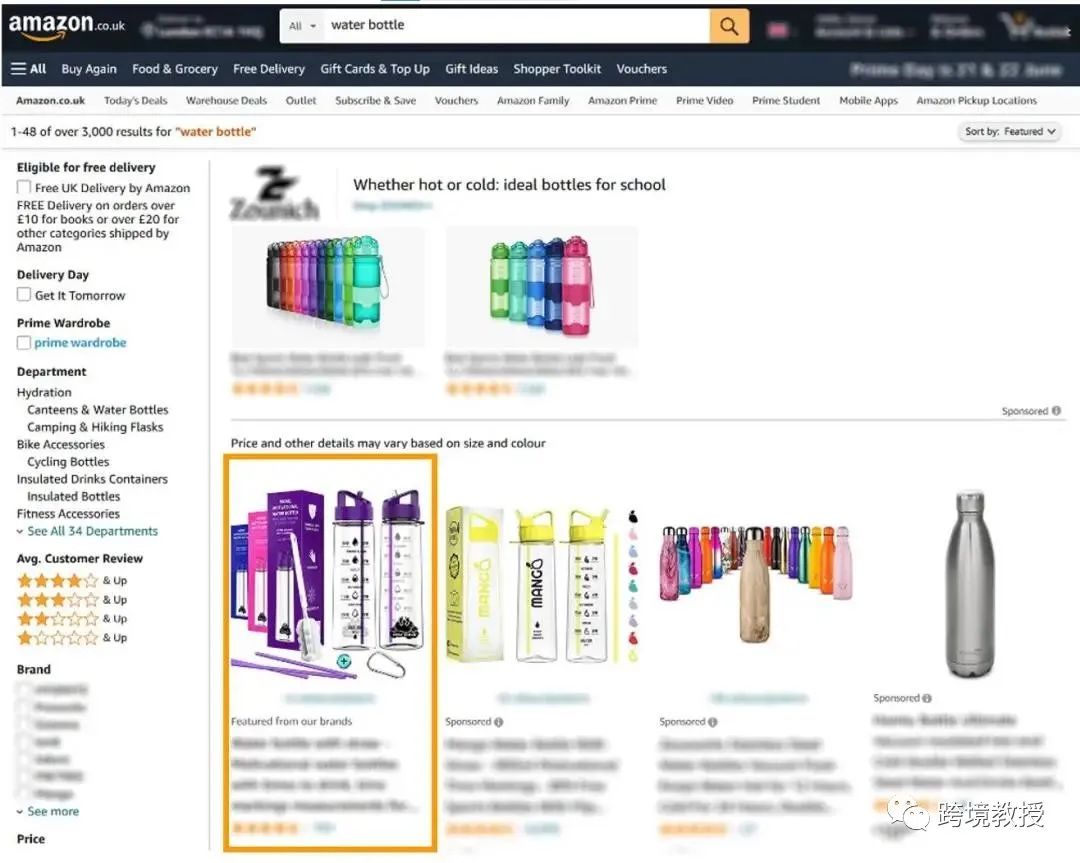
Task: Click the Amazon.co.uk logo
Action: (x=66, y=25)
